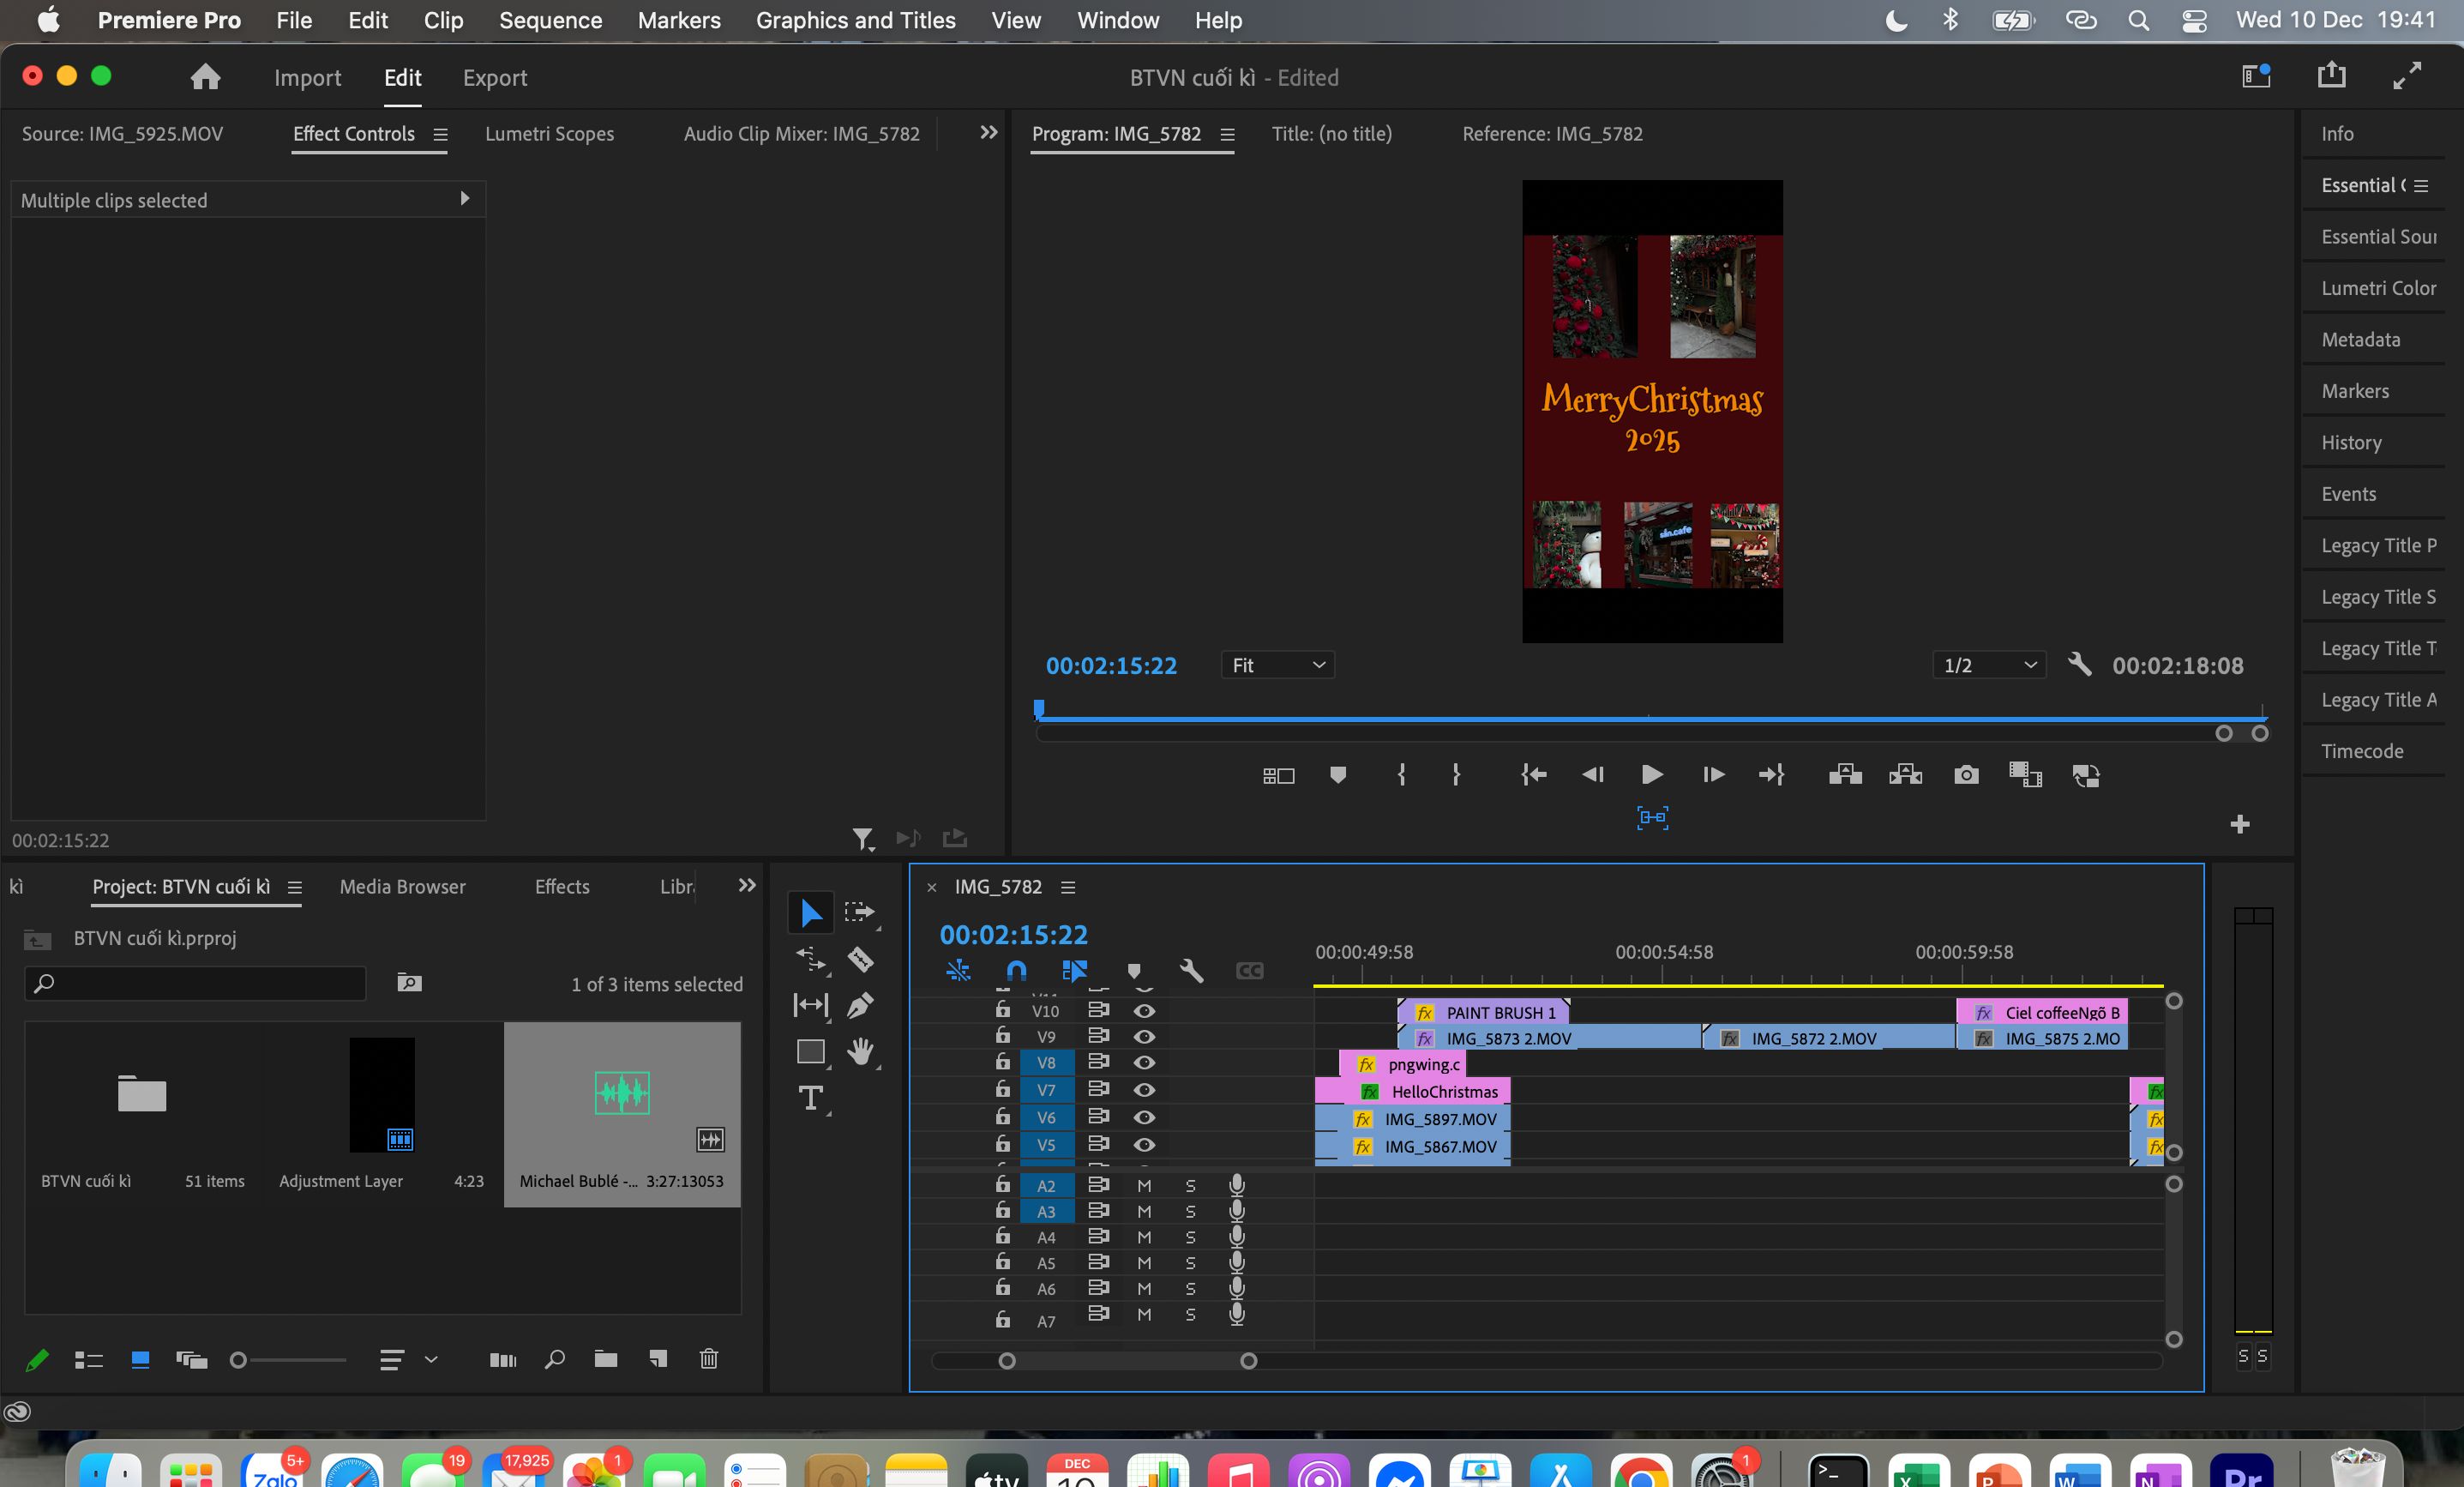Viewport: 2464px width, 1487px height.
Task: Open the 1/2 playback resolution dropdown
Action: [x=1989, y=665]
